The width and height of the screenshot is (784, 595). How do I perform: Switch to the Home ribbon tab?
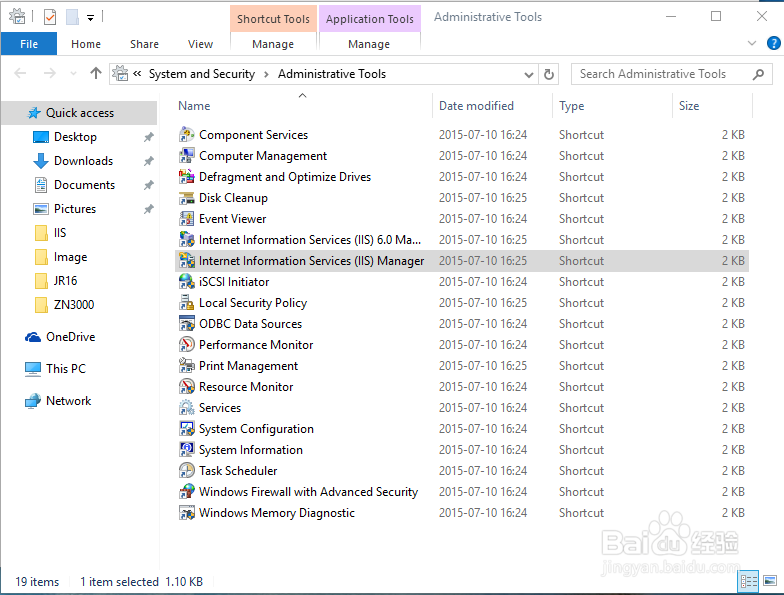[86, 44]
